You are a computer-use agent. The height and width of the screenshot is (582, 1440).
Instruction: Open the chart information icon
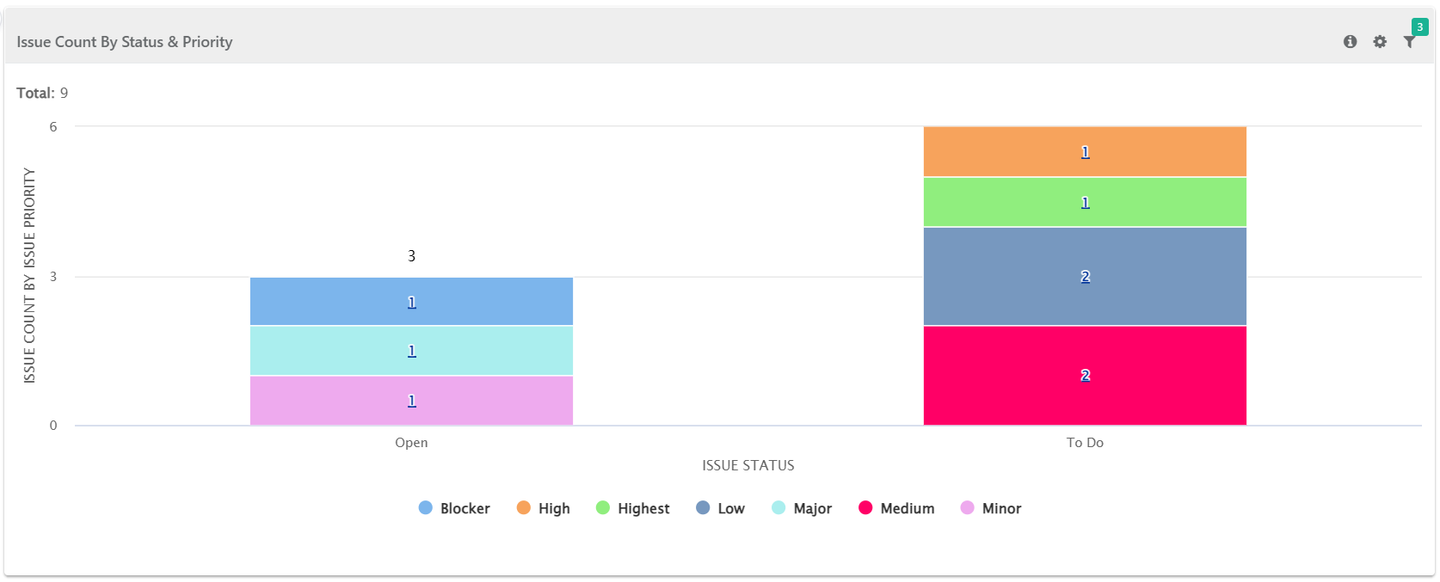point(1350,41)
